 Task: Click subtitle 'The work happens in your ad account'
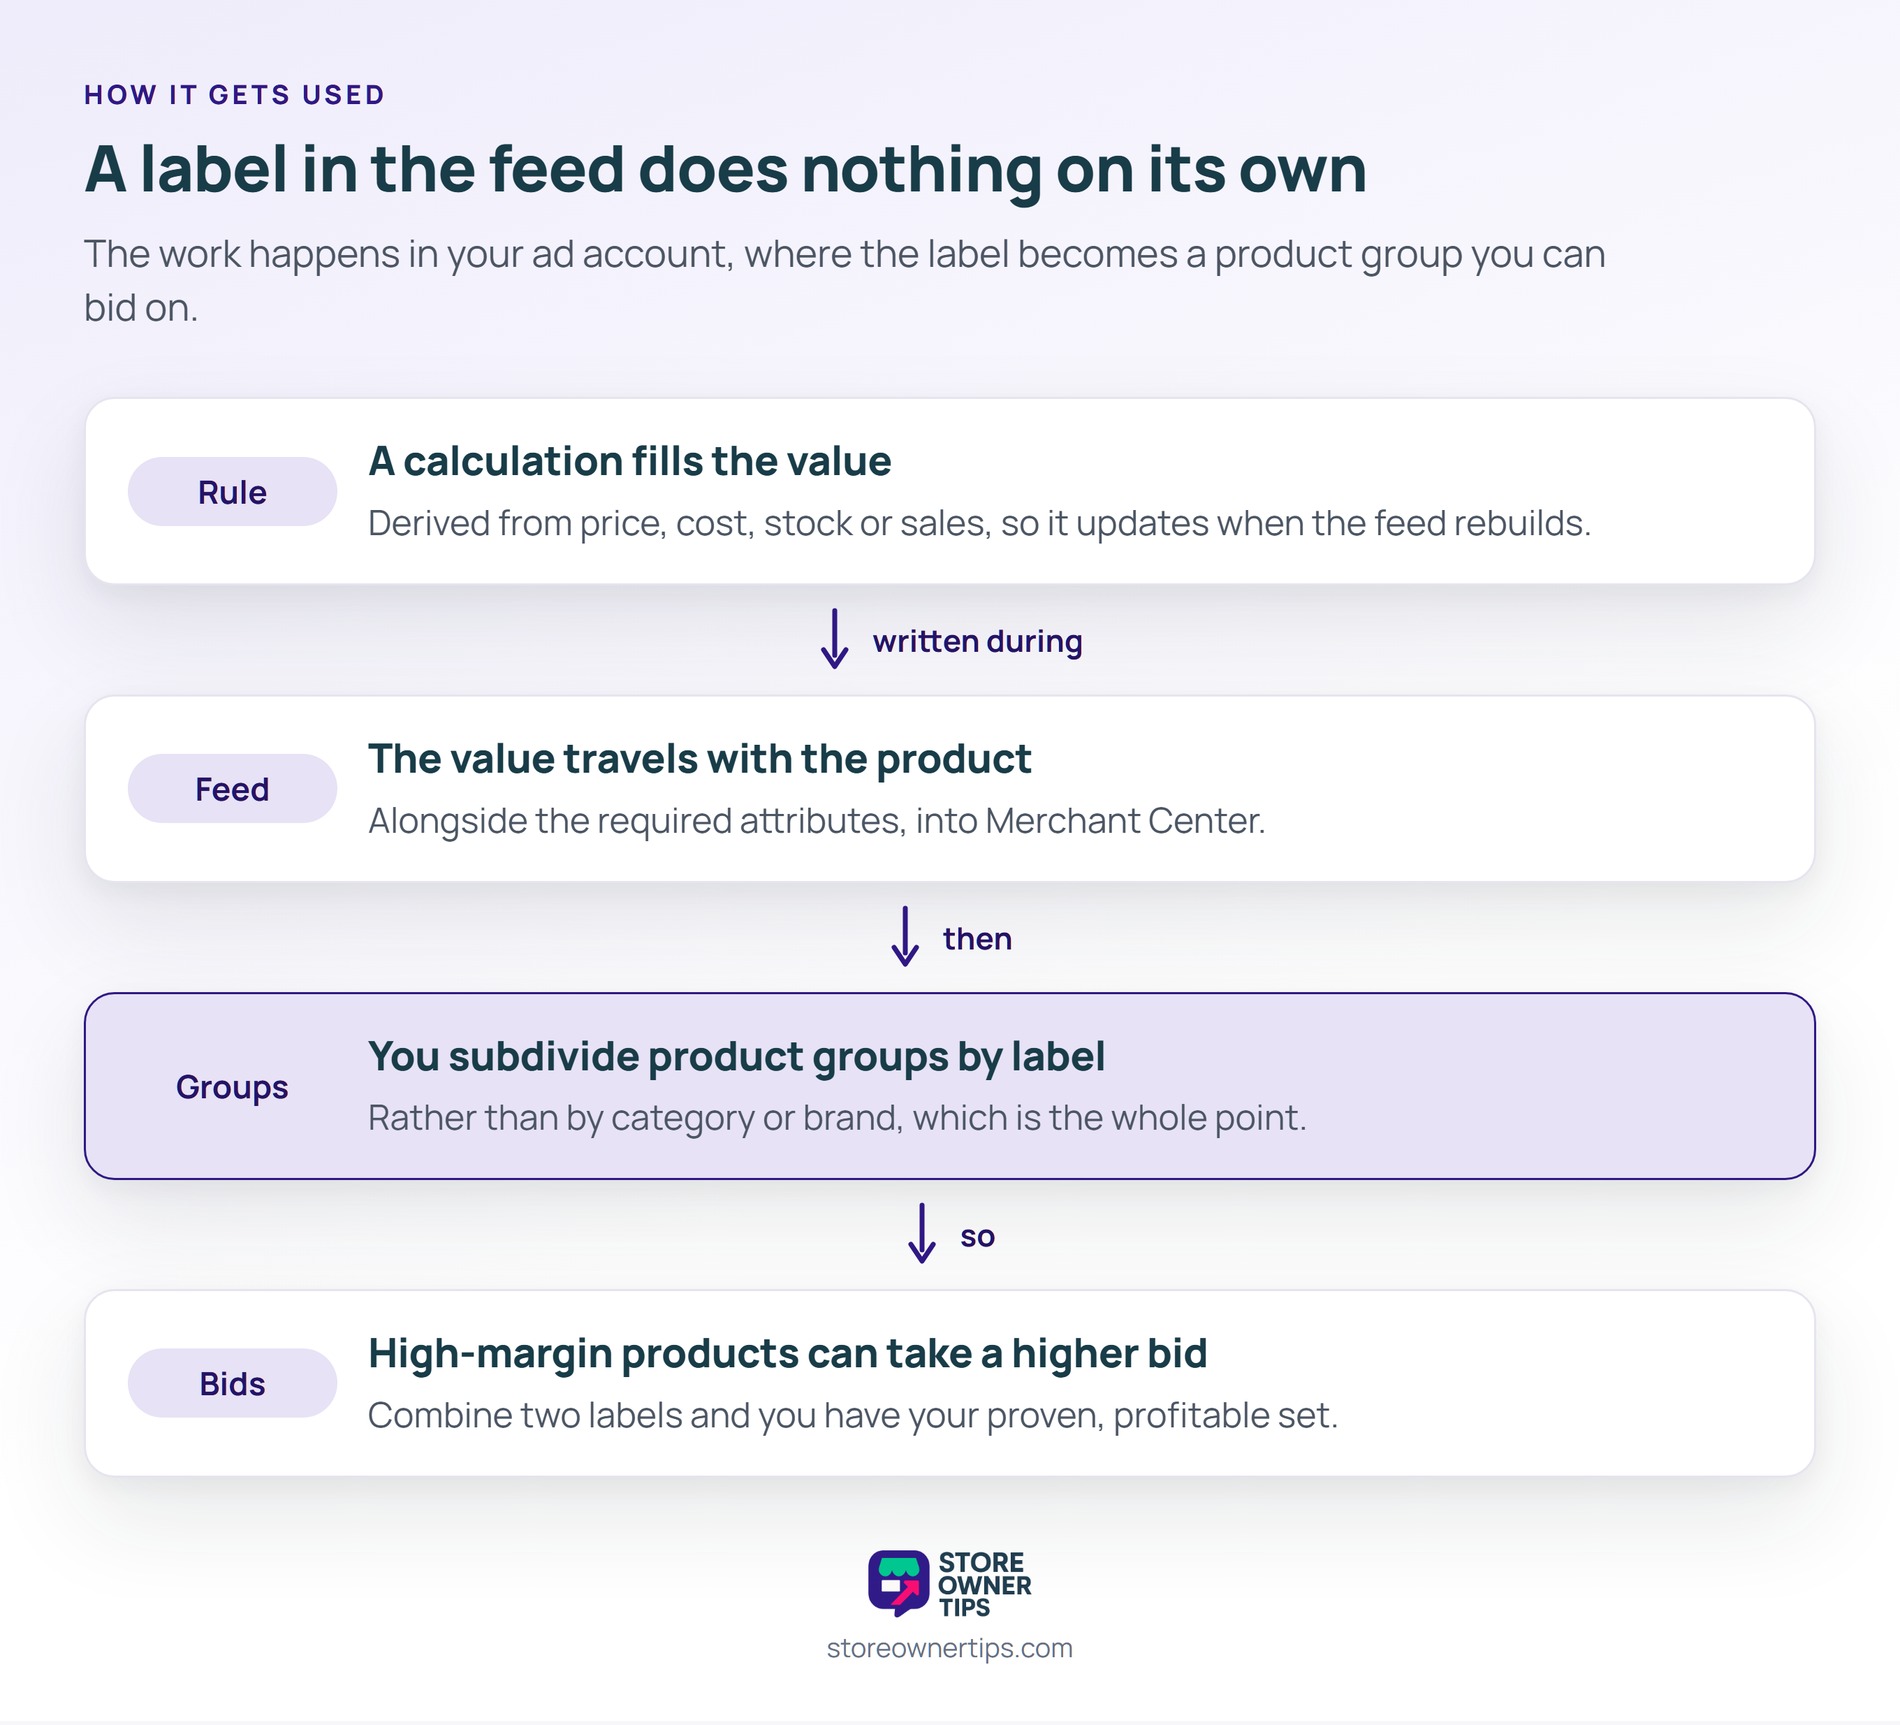point(409,255)
